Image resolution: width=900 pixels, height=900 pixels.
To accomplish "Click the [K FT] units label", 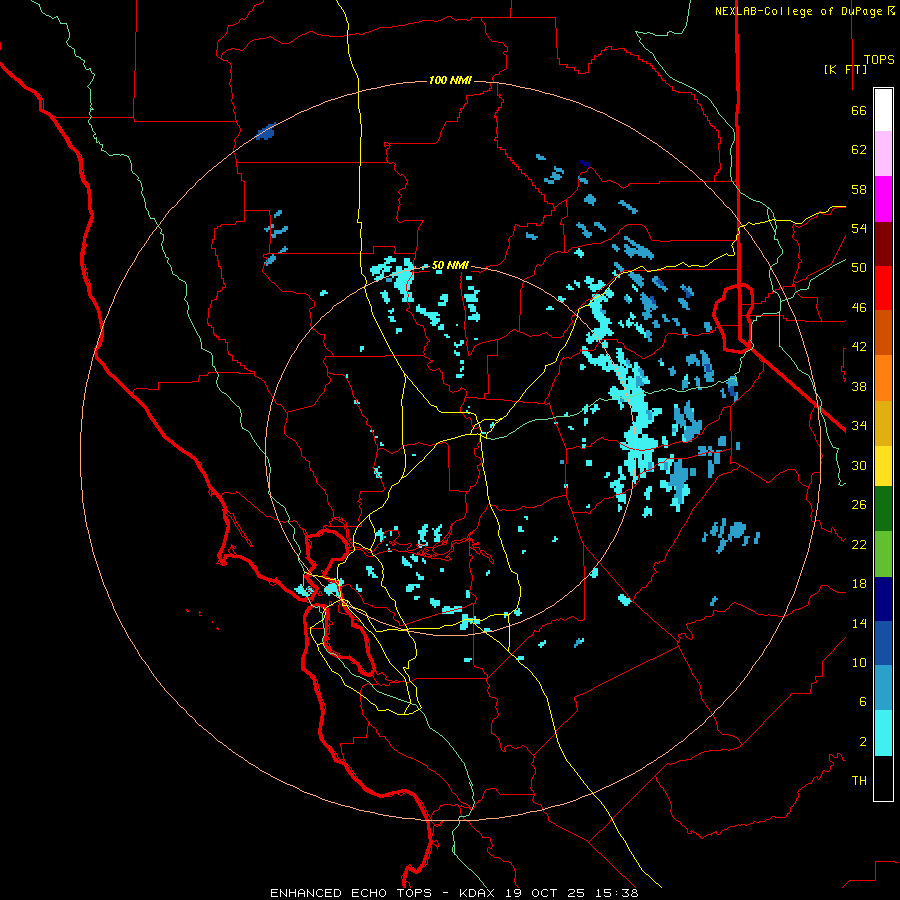I will pyautogui.click(x=845, y=70).
